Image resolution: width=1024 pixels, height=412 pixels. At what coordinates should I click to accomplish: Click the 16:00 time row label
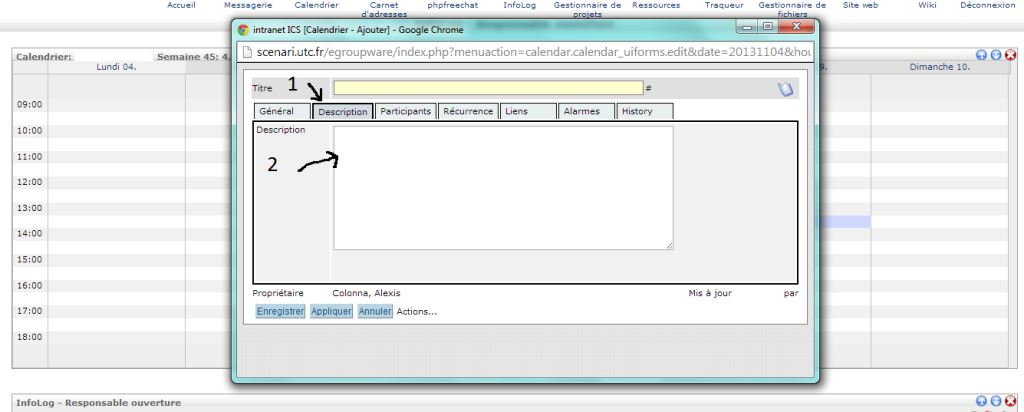[29, 285]
